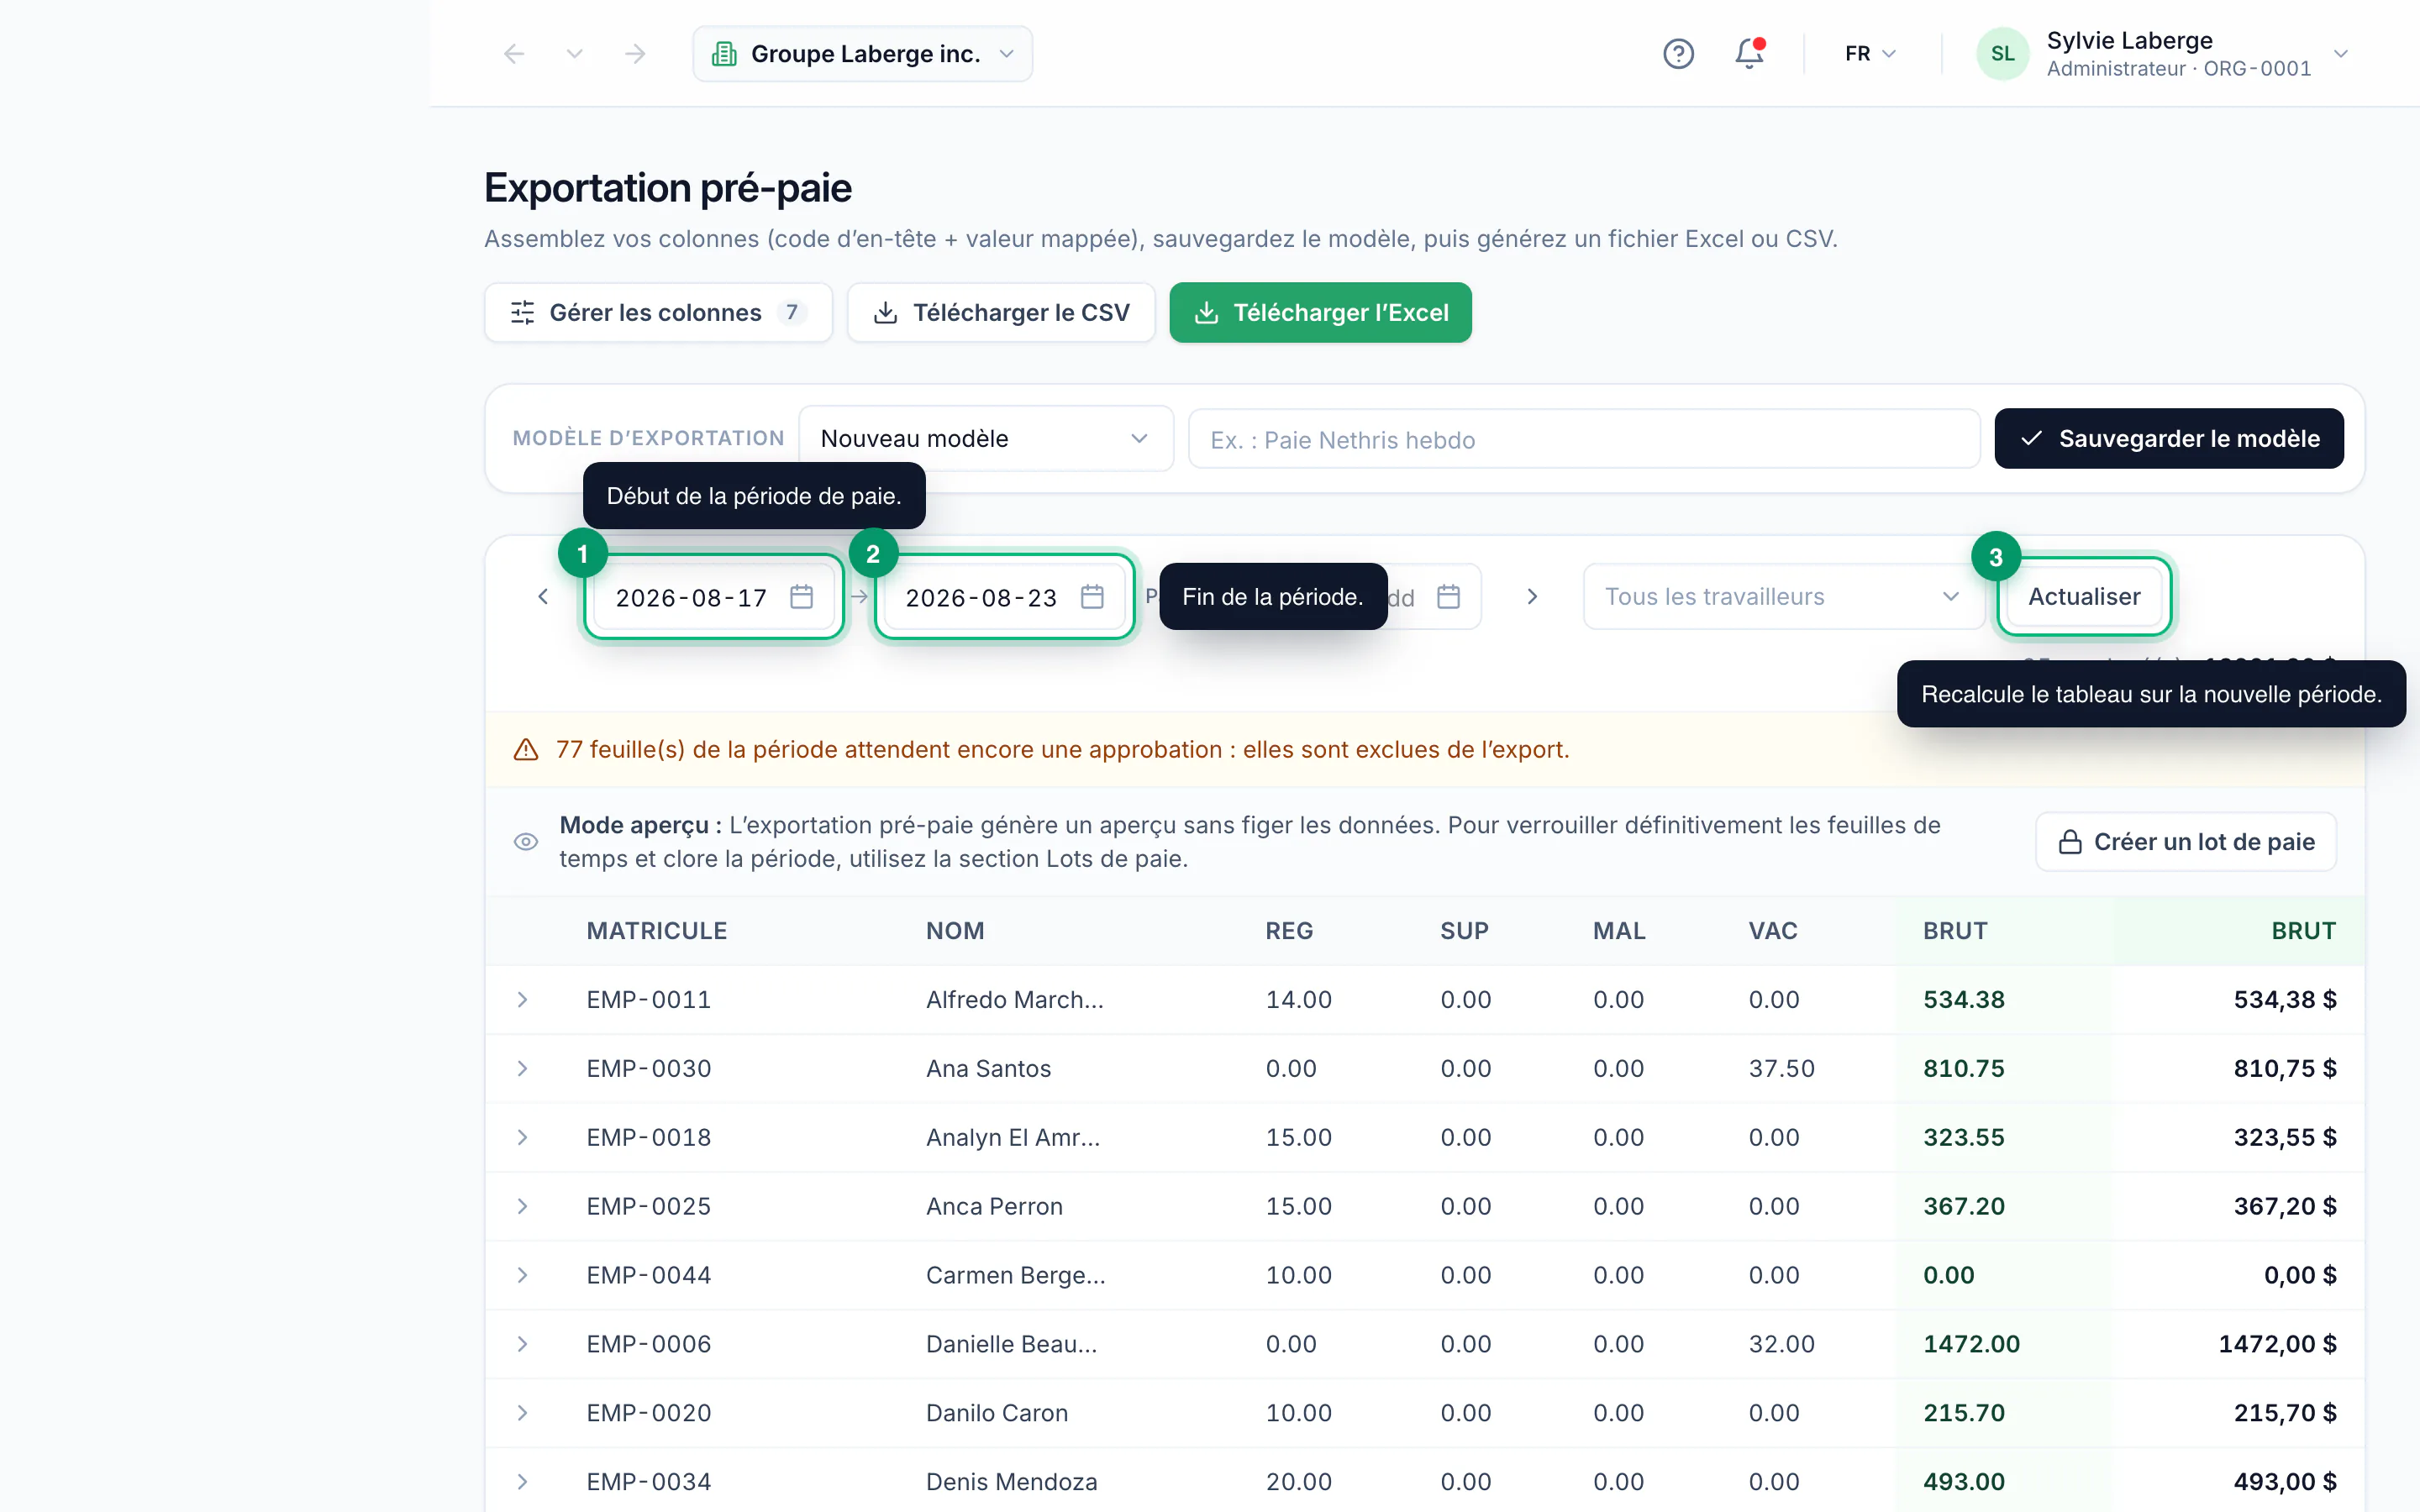Go forward with the right arrow

(x=635, y=54)
